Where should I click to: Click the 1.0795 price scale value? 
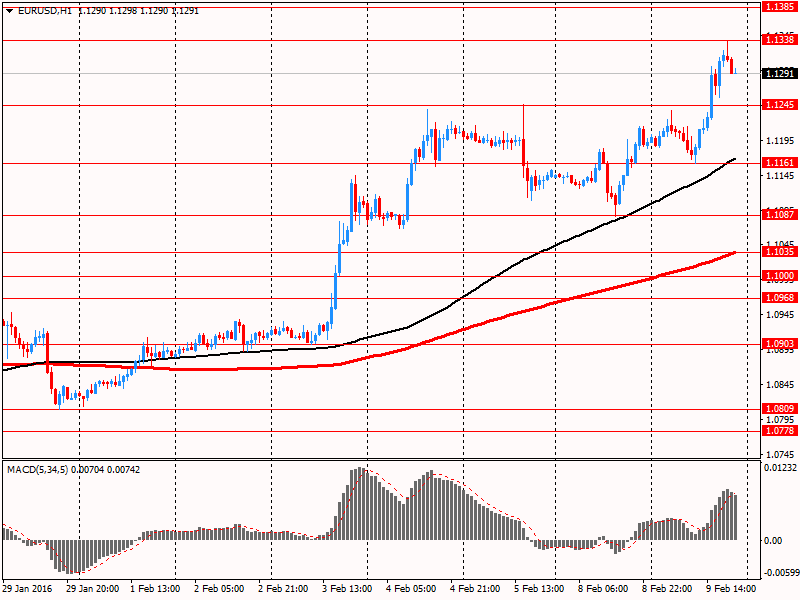(780, 419)
